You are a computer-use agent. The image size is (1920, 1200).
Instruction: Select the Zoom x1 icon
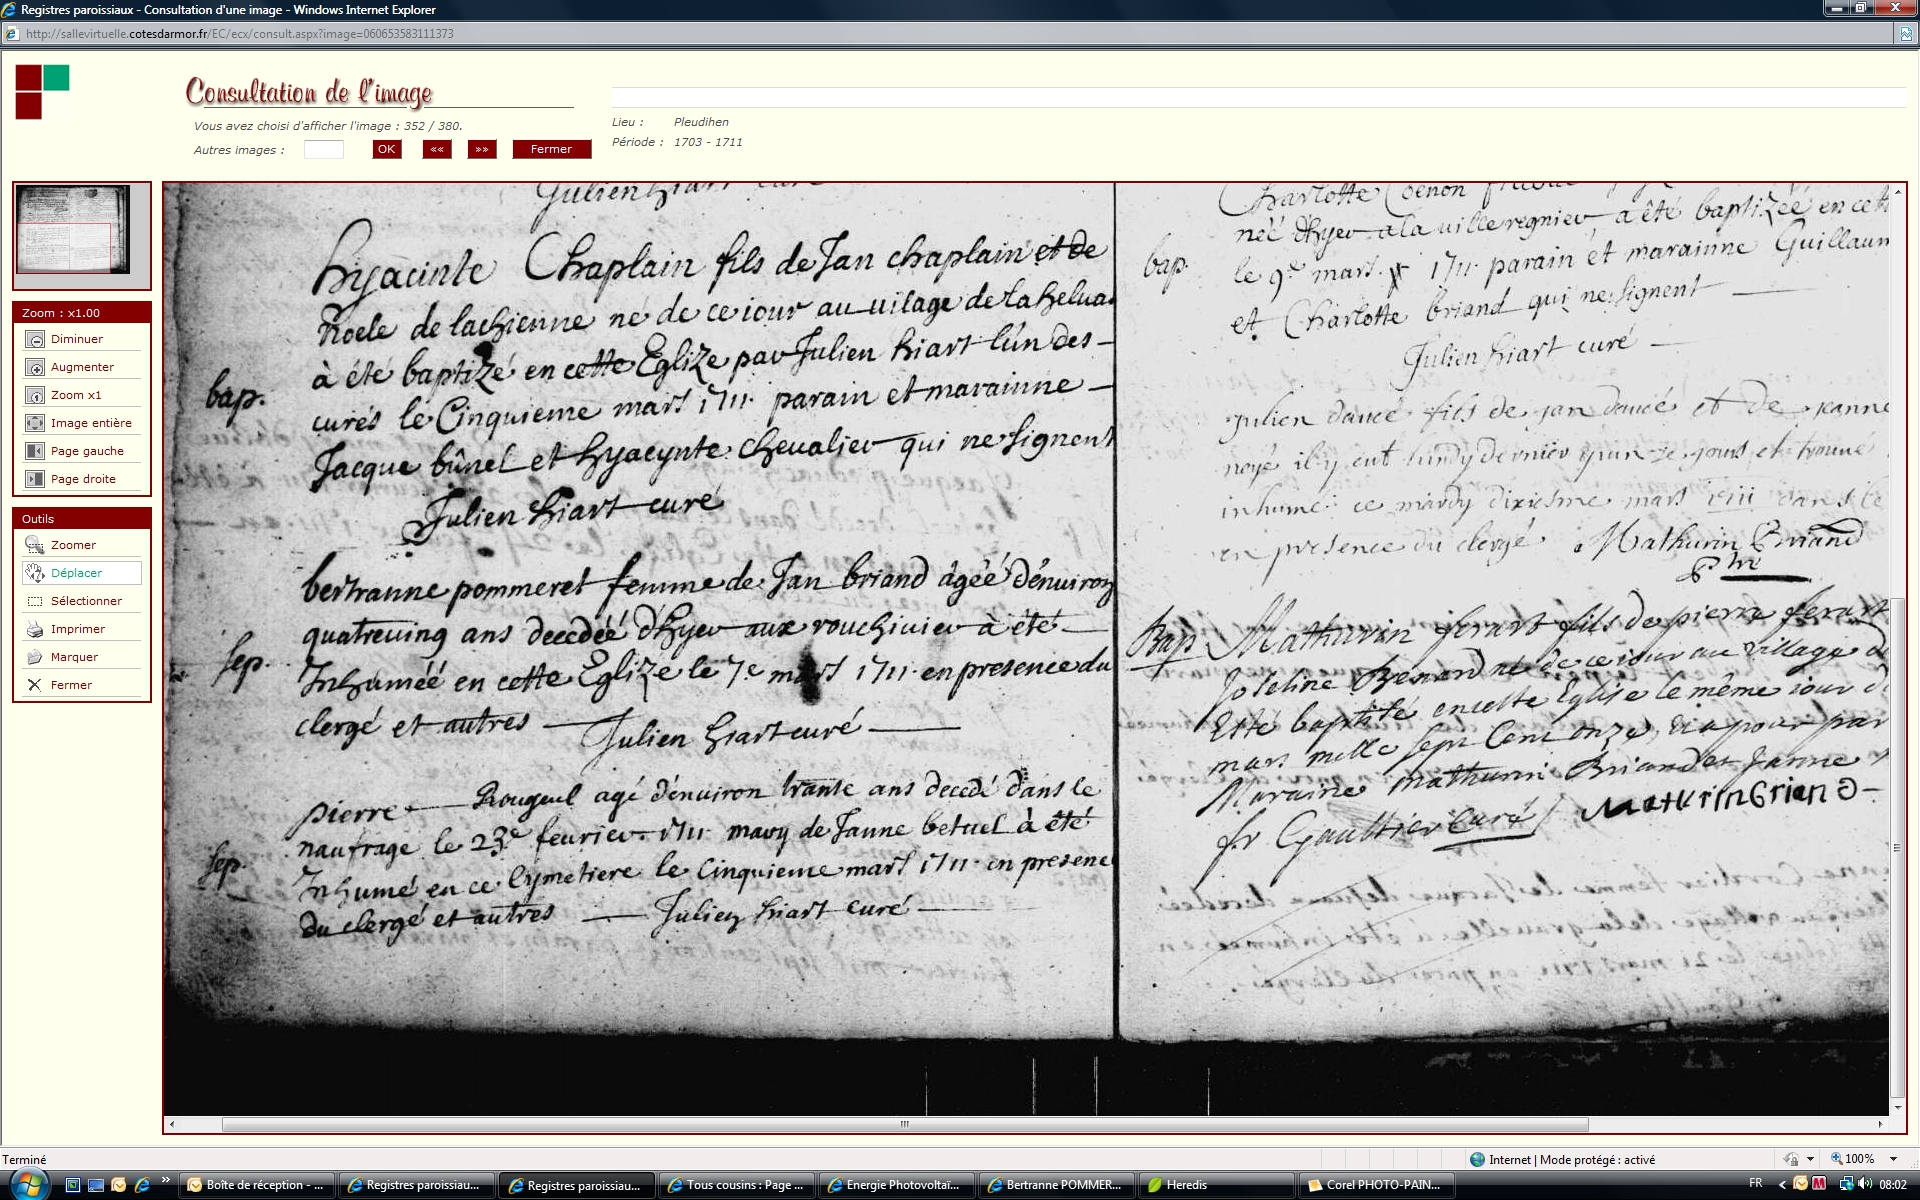35,396
